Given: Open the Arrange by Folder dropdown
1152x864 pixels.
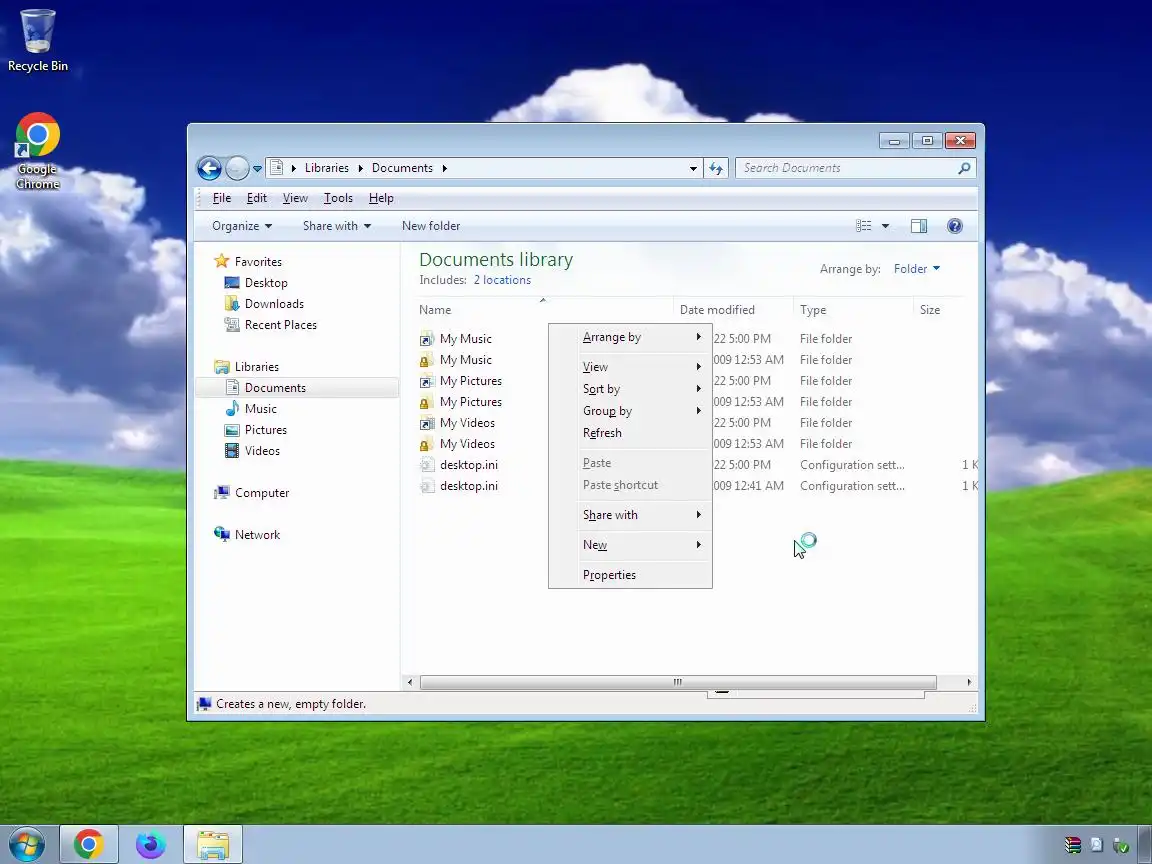Looking at the screenshot, I should click(x=916, y=269).
